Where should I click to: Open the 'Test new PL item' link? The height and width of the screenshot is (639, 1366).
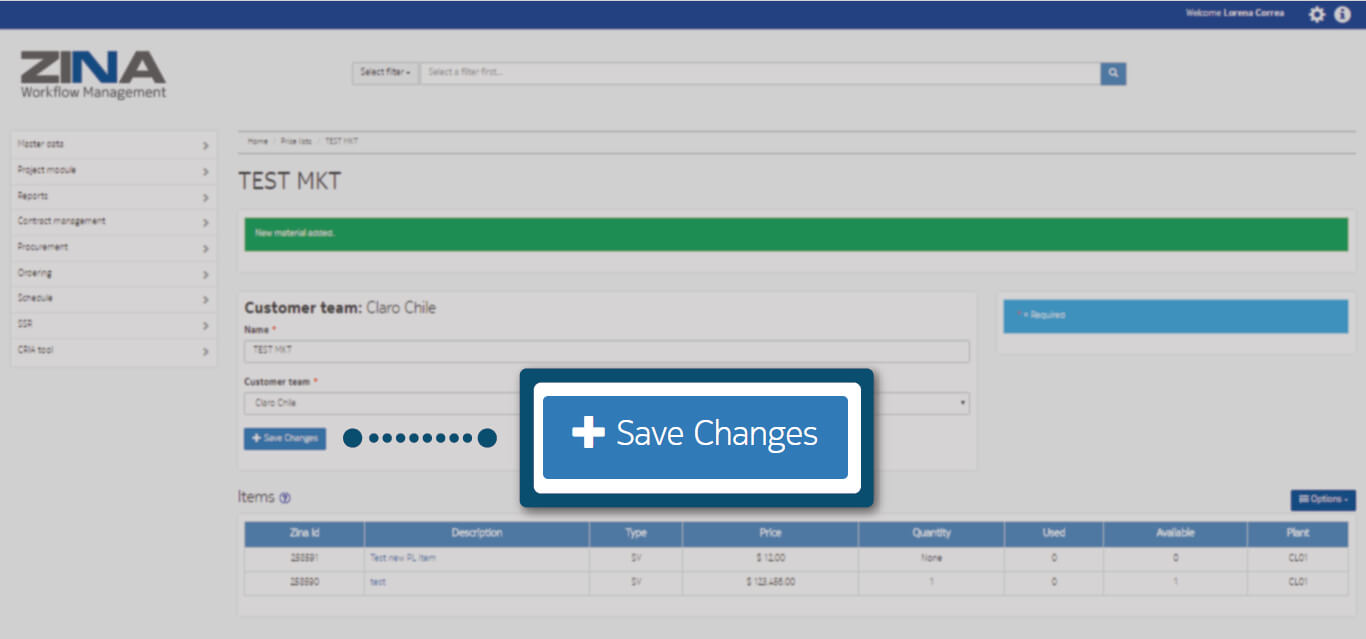click(403, 558)
